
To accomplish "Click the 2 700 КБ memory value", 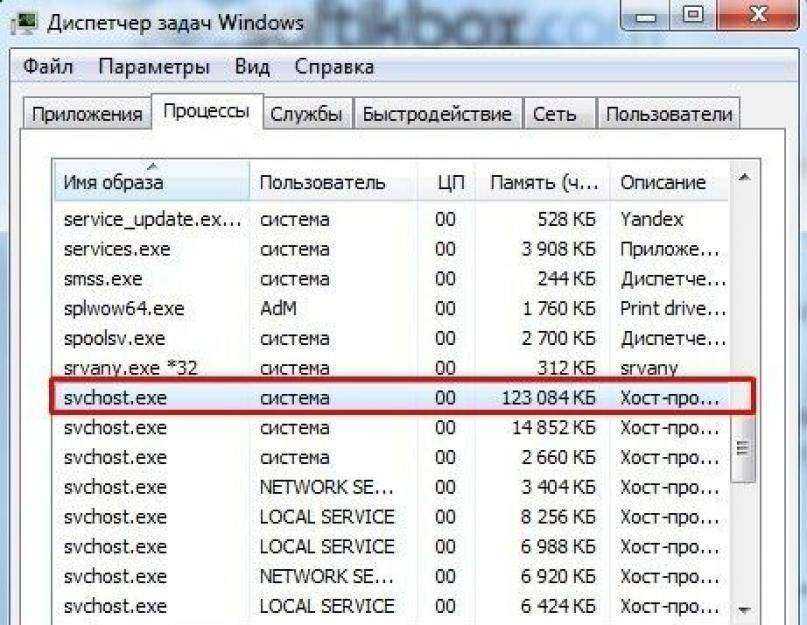I will point(558,339).
